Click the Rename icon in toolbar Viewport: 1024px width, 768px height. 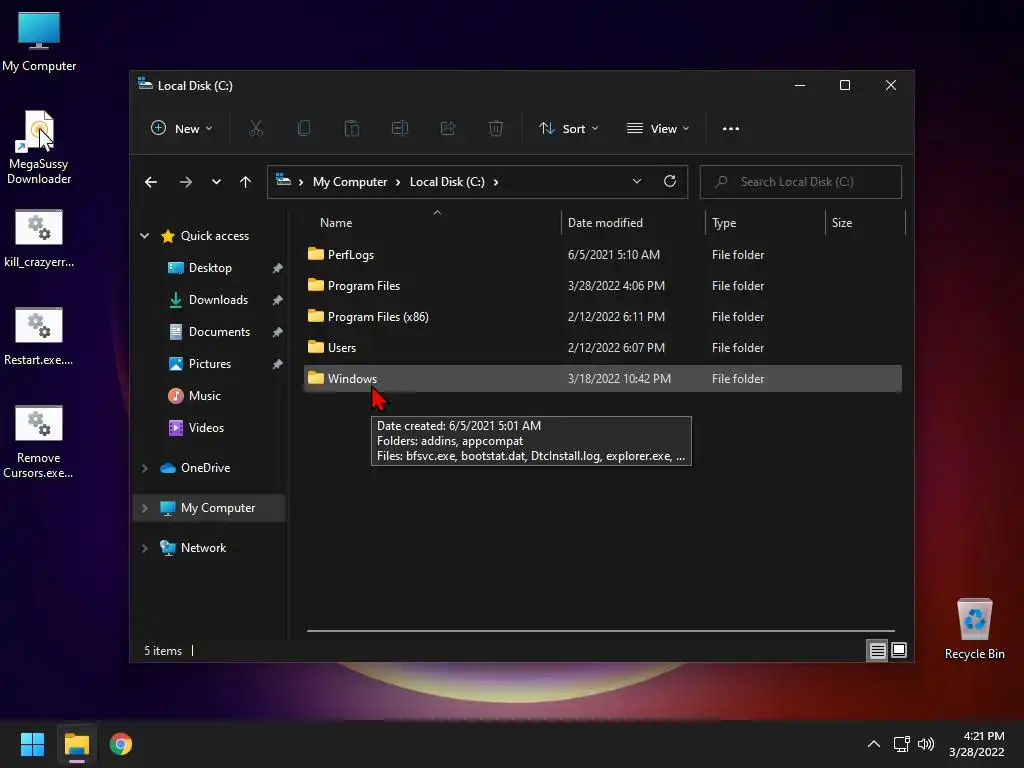pyautogui.click(x=400, y=129)
